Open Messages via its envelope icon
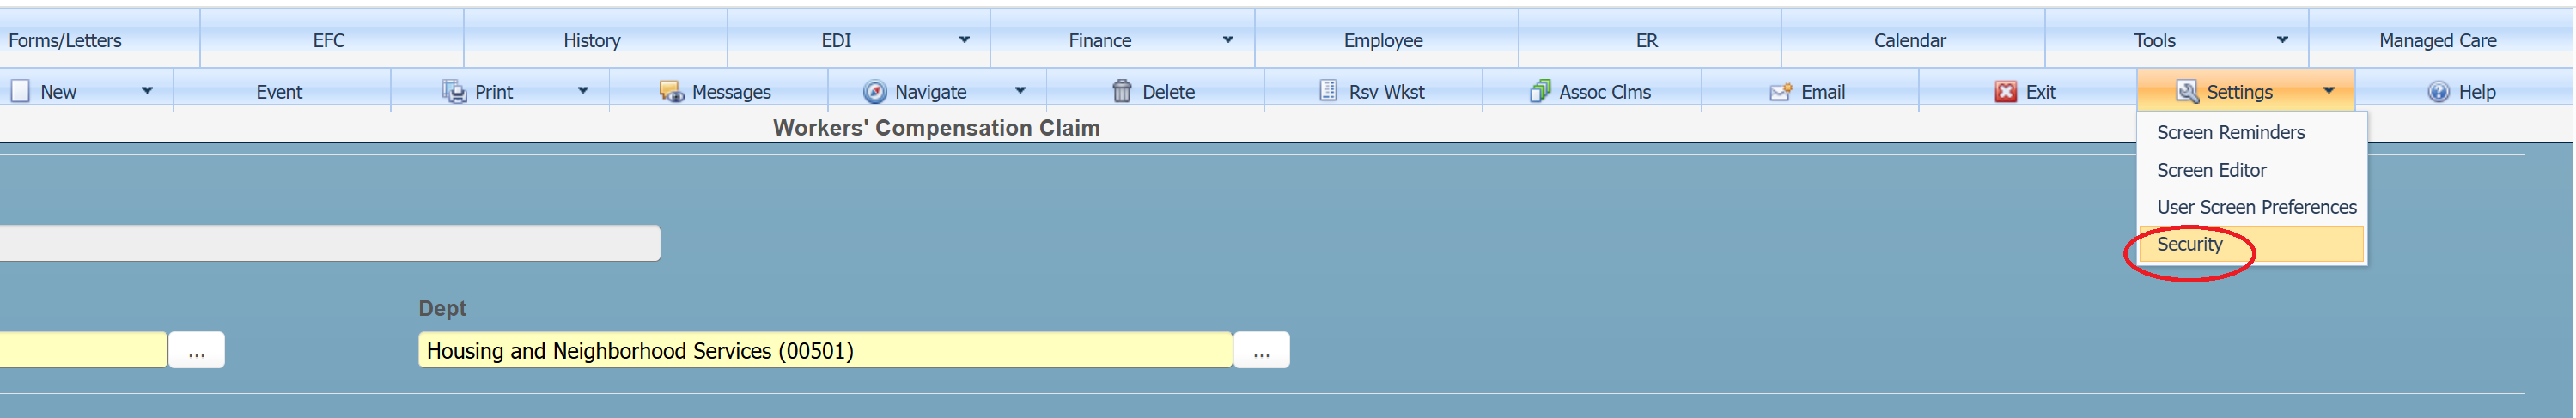2576x418 pixels. (x=670, y=92)
